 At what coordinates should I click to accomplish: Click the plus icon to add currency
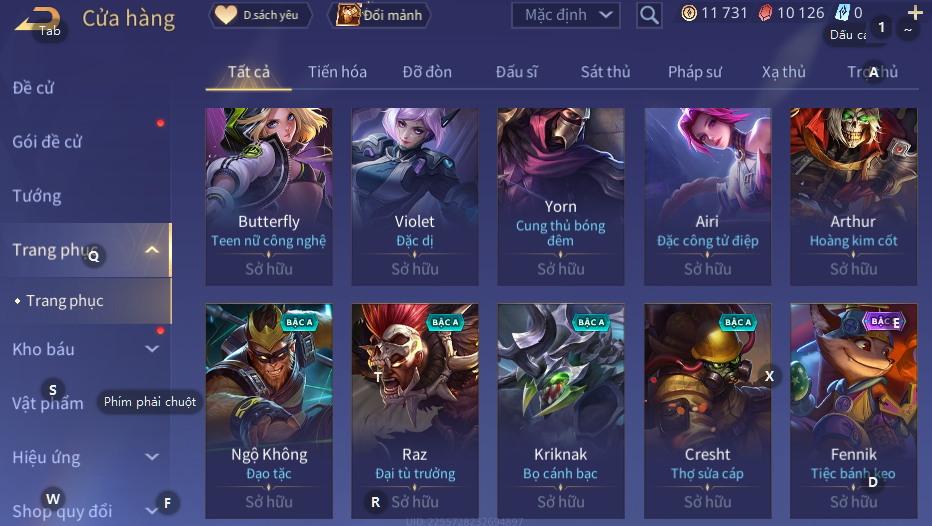915,12
